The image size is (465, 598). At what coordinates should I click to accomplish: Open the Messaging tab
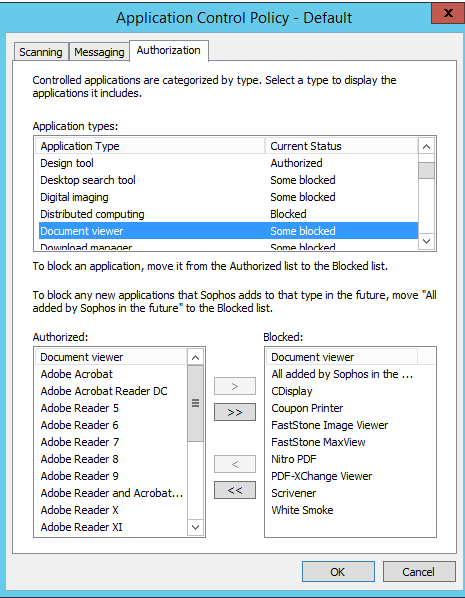[99, 52]
